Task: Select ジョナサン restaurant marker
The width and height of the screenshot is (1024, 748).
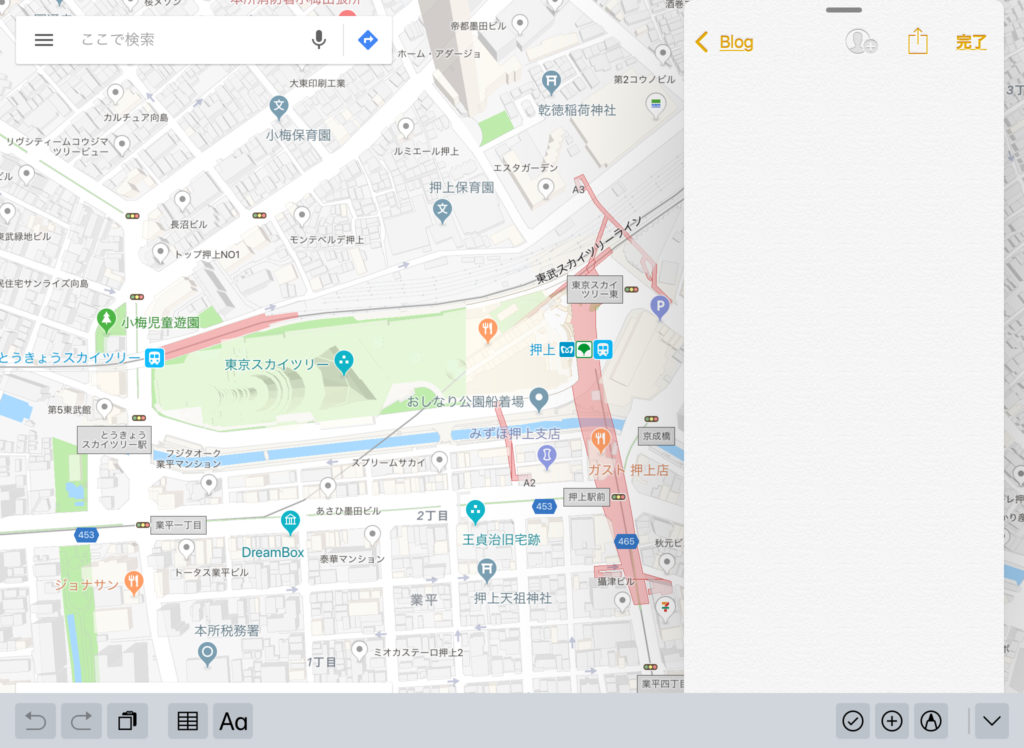Action: coord(134,583)
